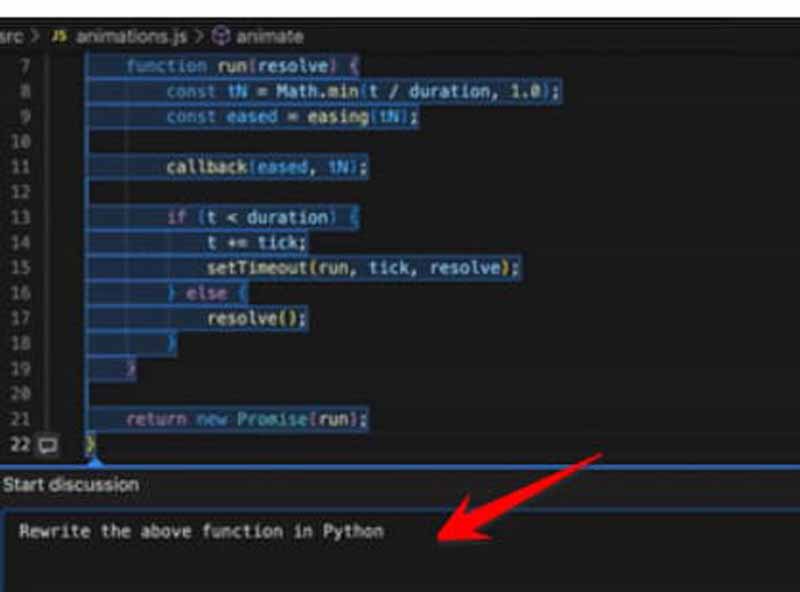The image size is (800, 592).
Task: Click line number 7 in the gutter
Action: (x=24, y=66)
